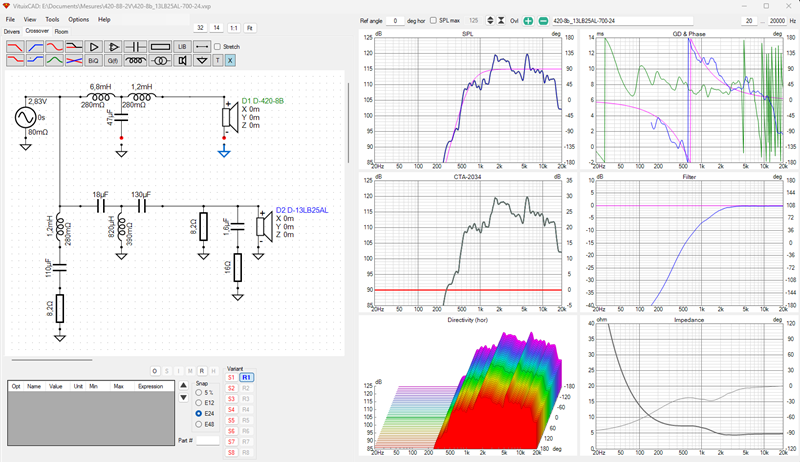Switch to the Room tab
Image resolution: width=800 pixels, height=462 pixels.
tap(61, 32)
